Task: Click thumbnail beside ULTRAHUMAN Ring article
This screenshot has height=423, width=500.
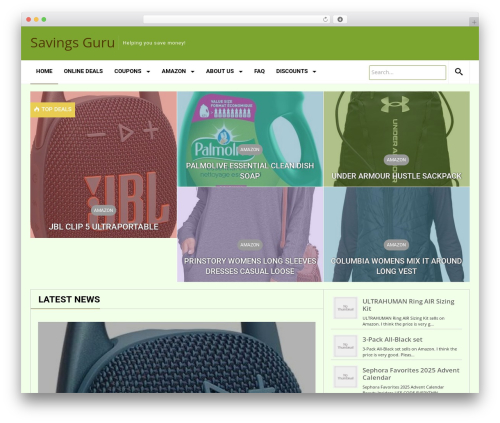Action: [x=345, y=308]
